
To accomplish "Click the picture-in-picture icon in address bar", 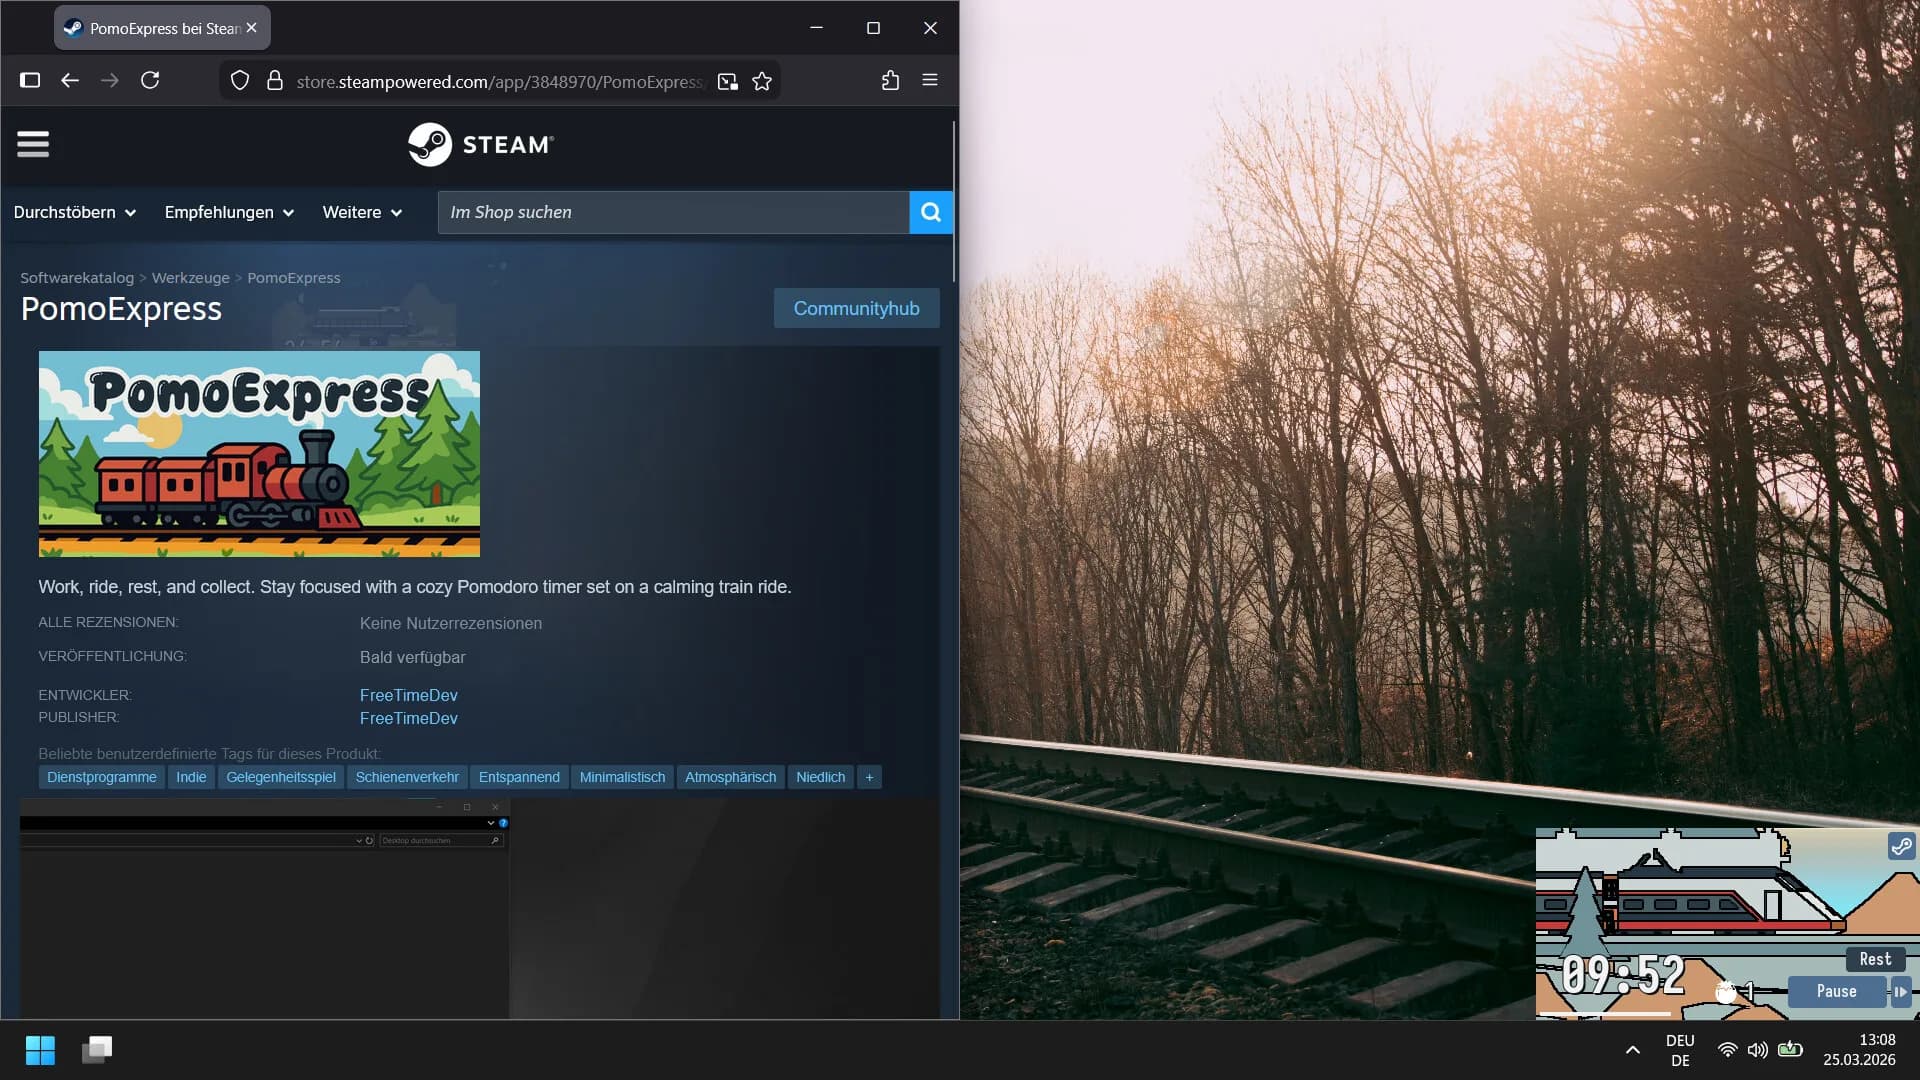I will tap(728, 82).
